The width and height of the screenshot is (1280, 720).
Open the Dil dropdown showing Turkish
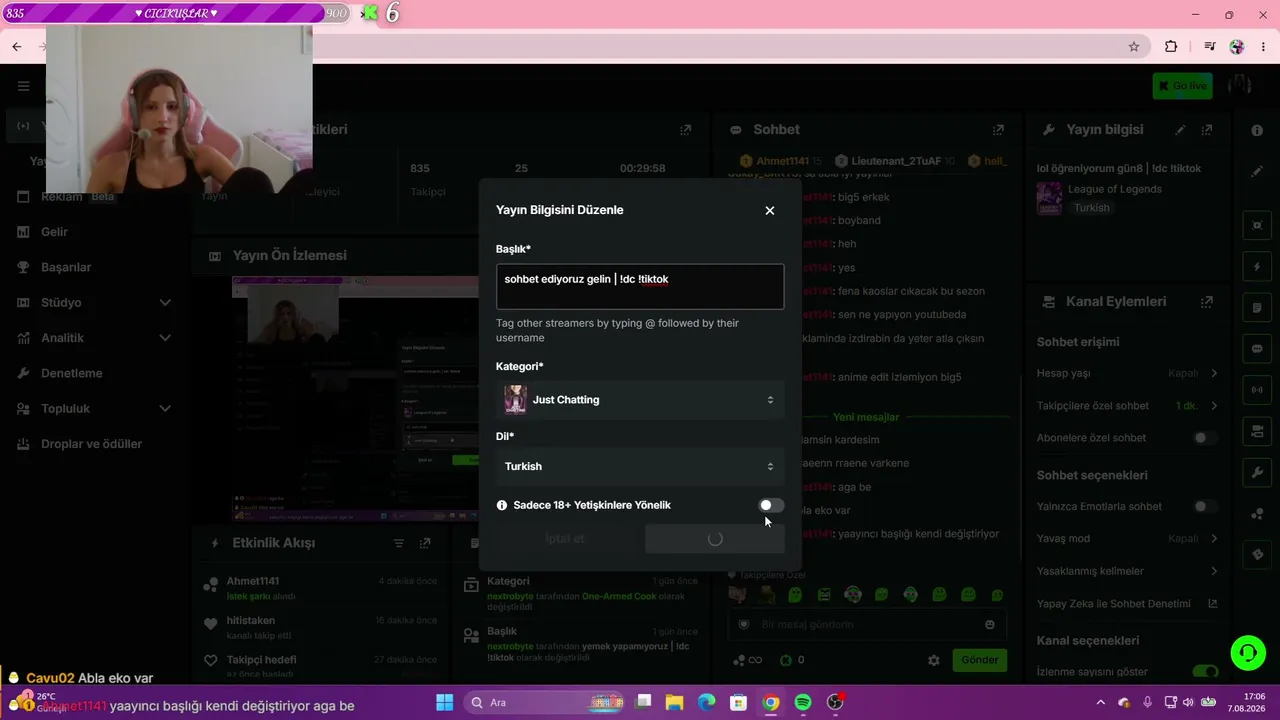pyautogui.click(x=640, y=466)
